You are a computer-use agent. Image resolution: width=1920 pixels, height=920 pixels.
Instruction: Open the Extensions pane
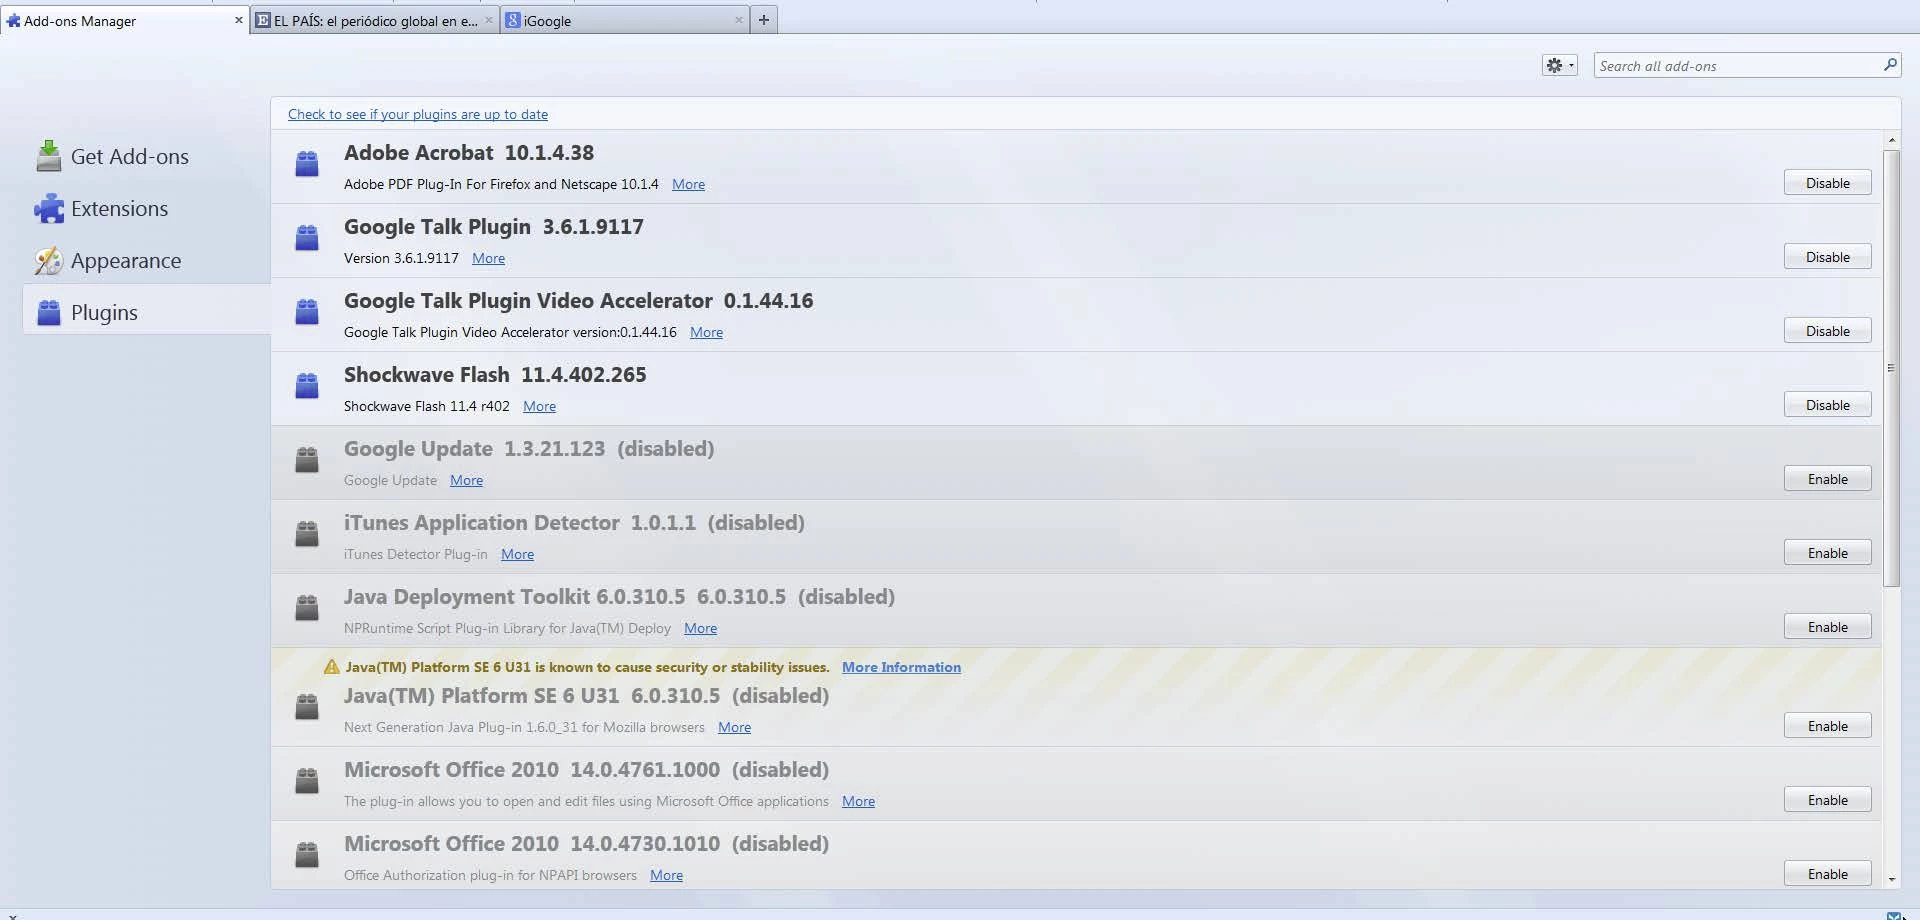tap(146, 208)
